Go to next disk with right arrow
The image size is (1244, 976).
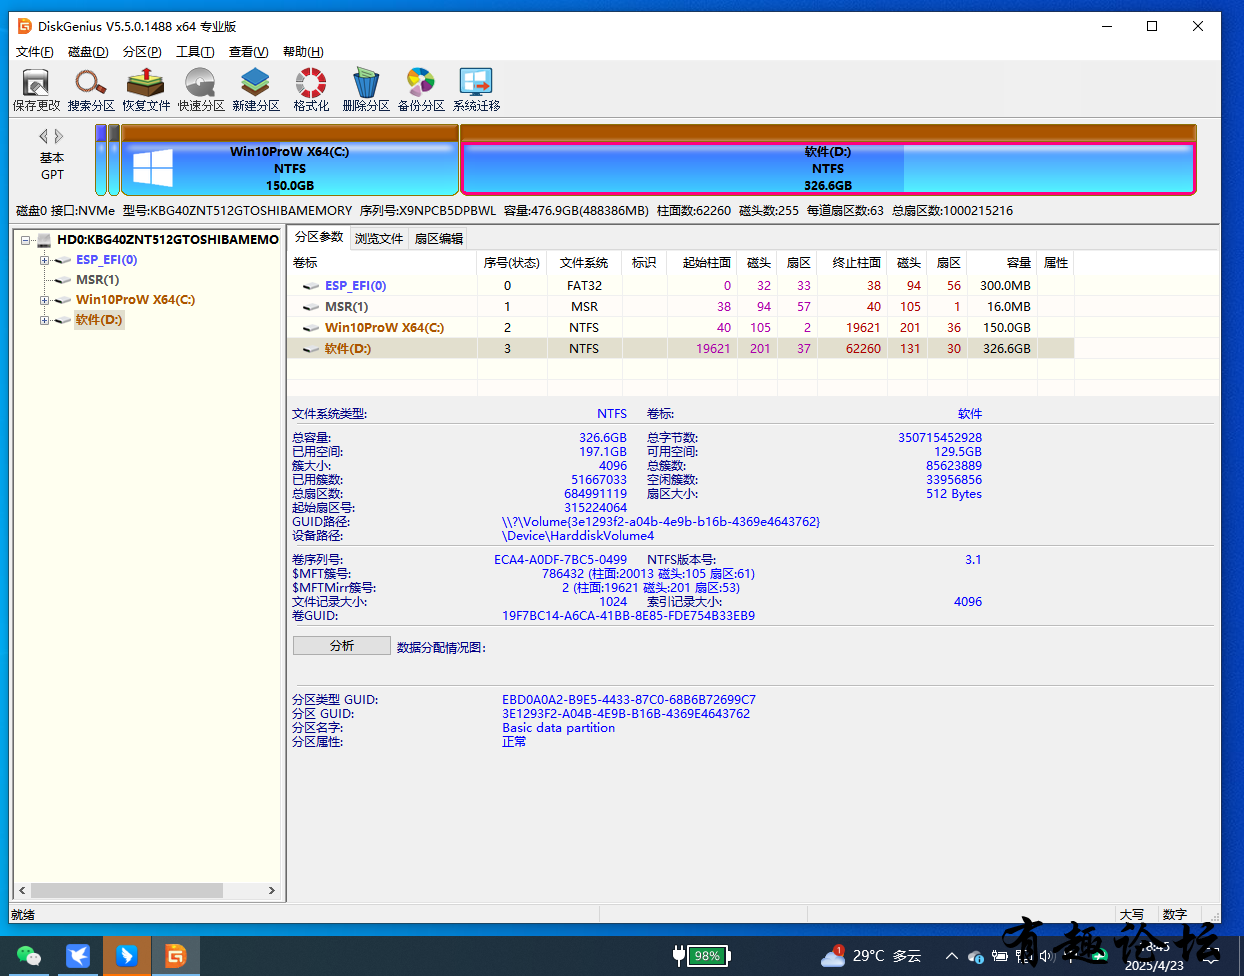(x=59, y=136)
